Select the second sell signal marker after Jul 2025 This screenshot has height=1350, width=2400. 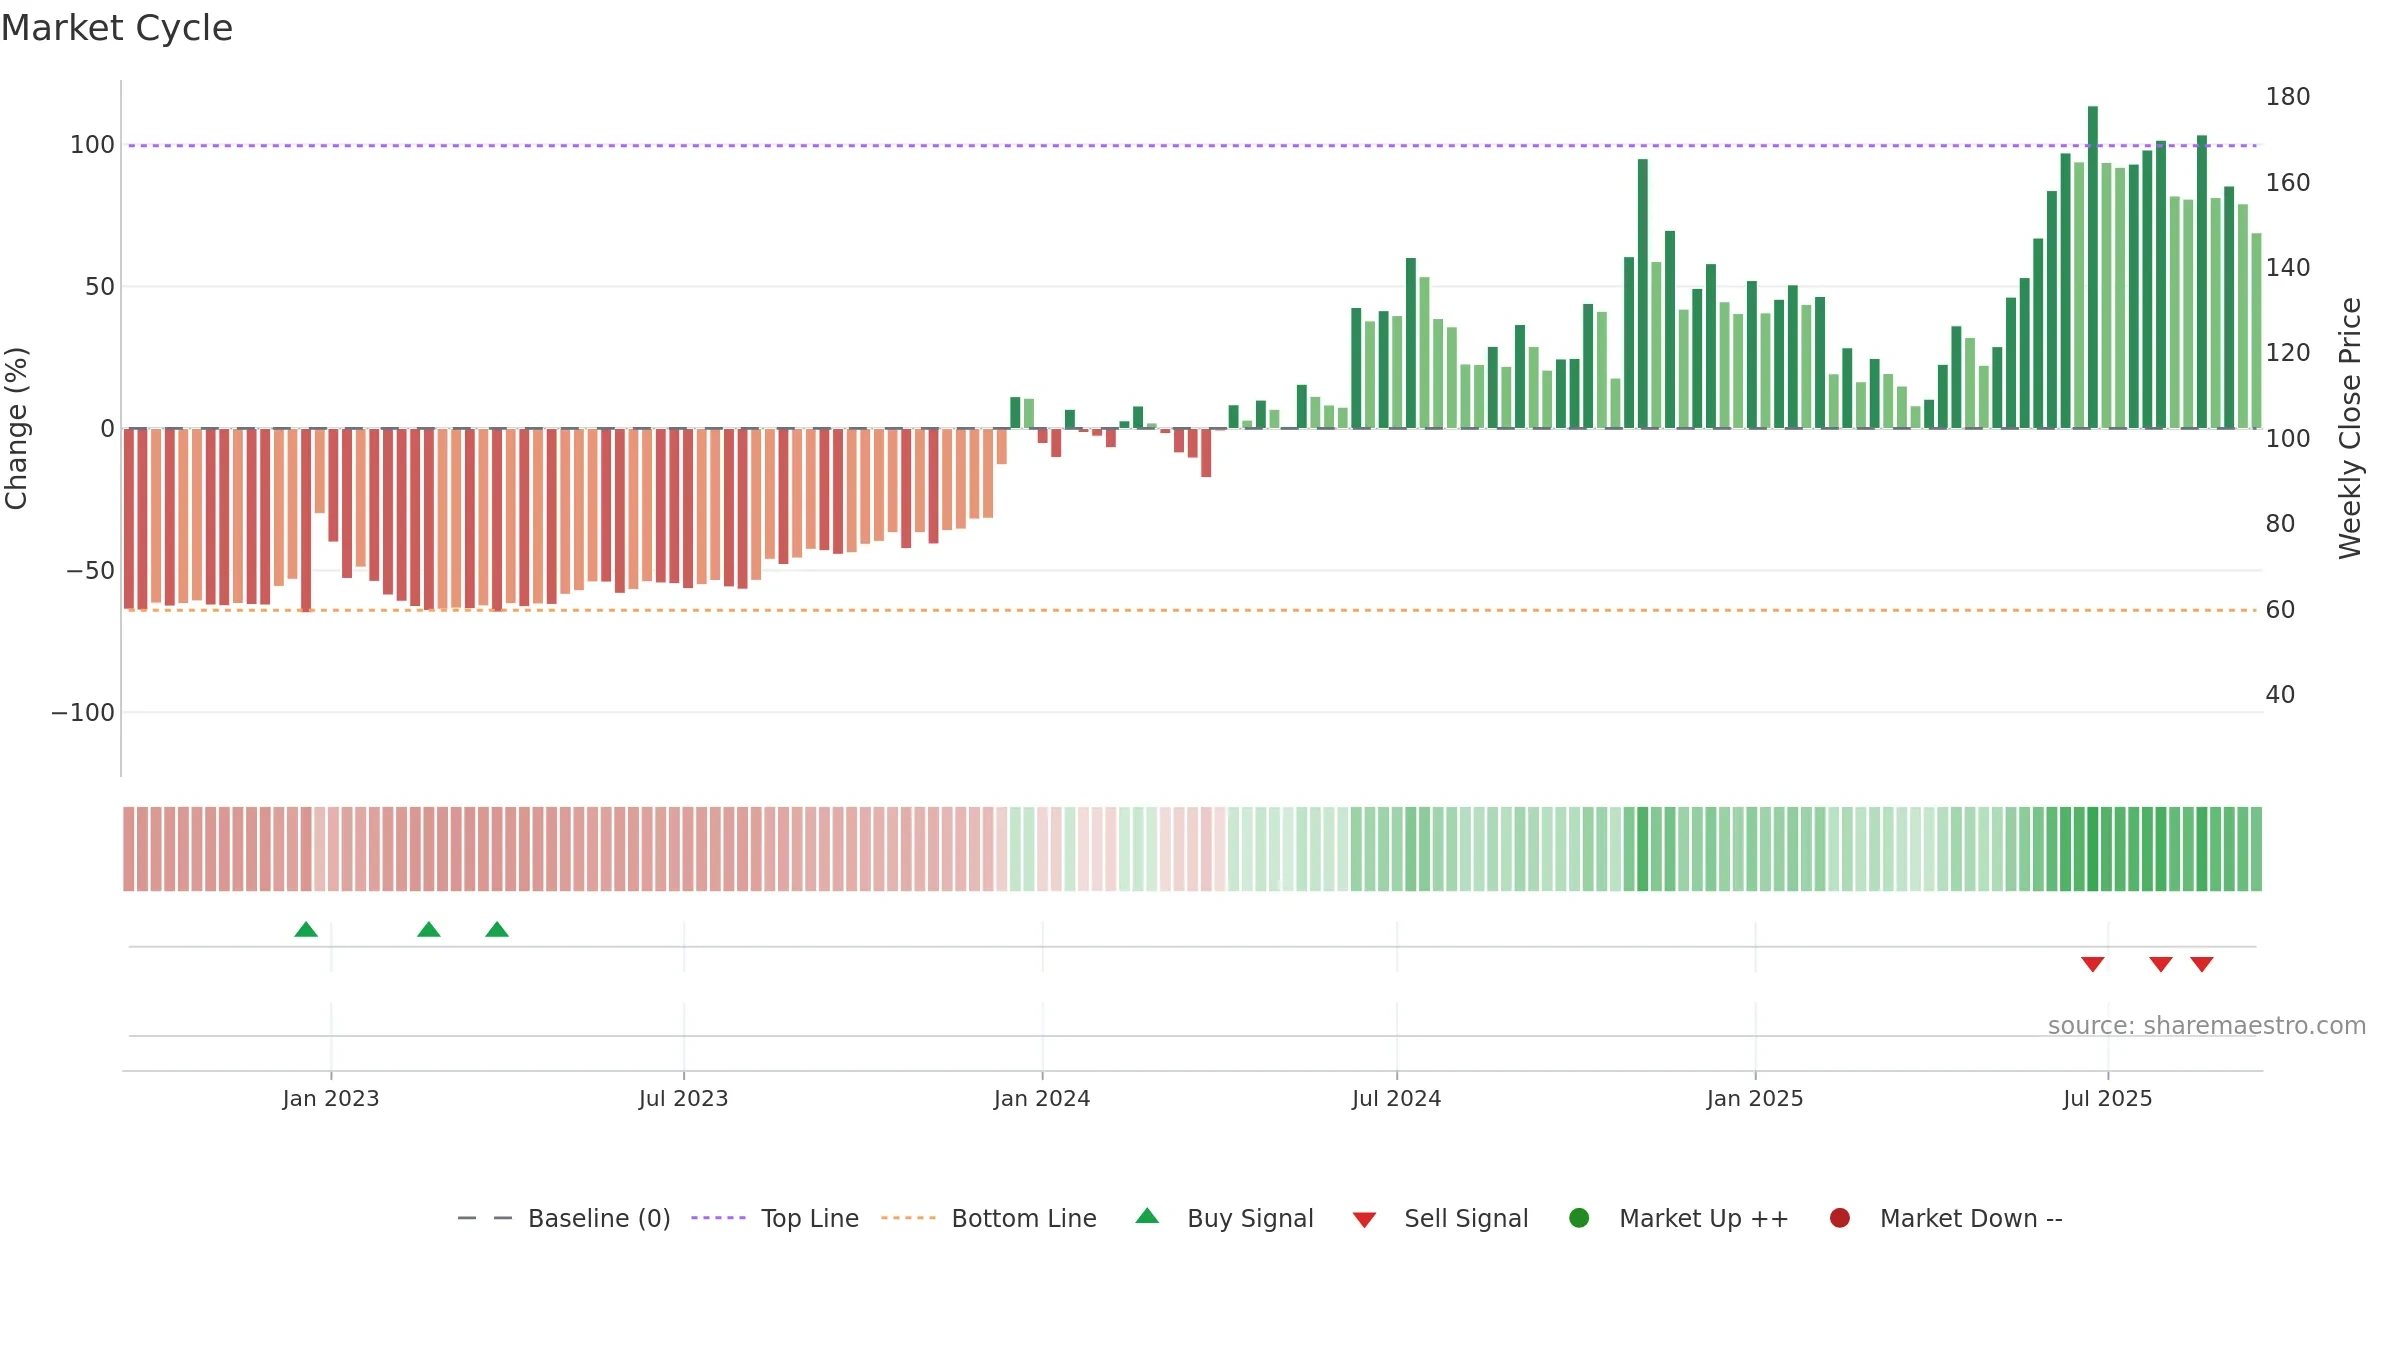click(2161, 964)
